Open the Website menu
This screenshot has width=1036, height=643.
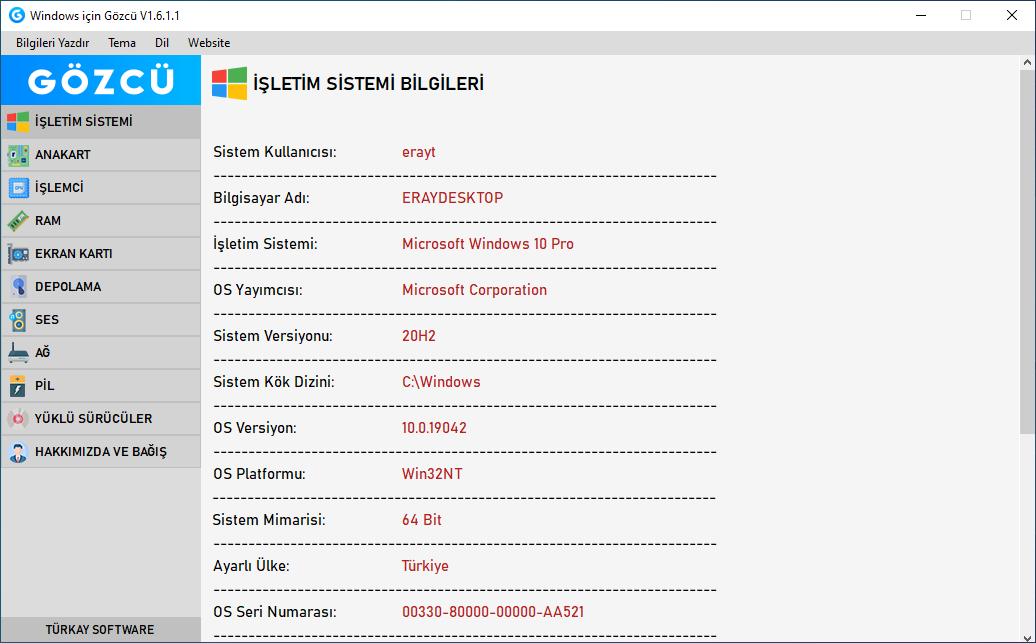coord(209,43)
